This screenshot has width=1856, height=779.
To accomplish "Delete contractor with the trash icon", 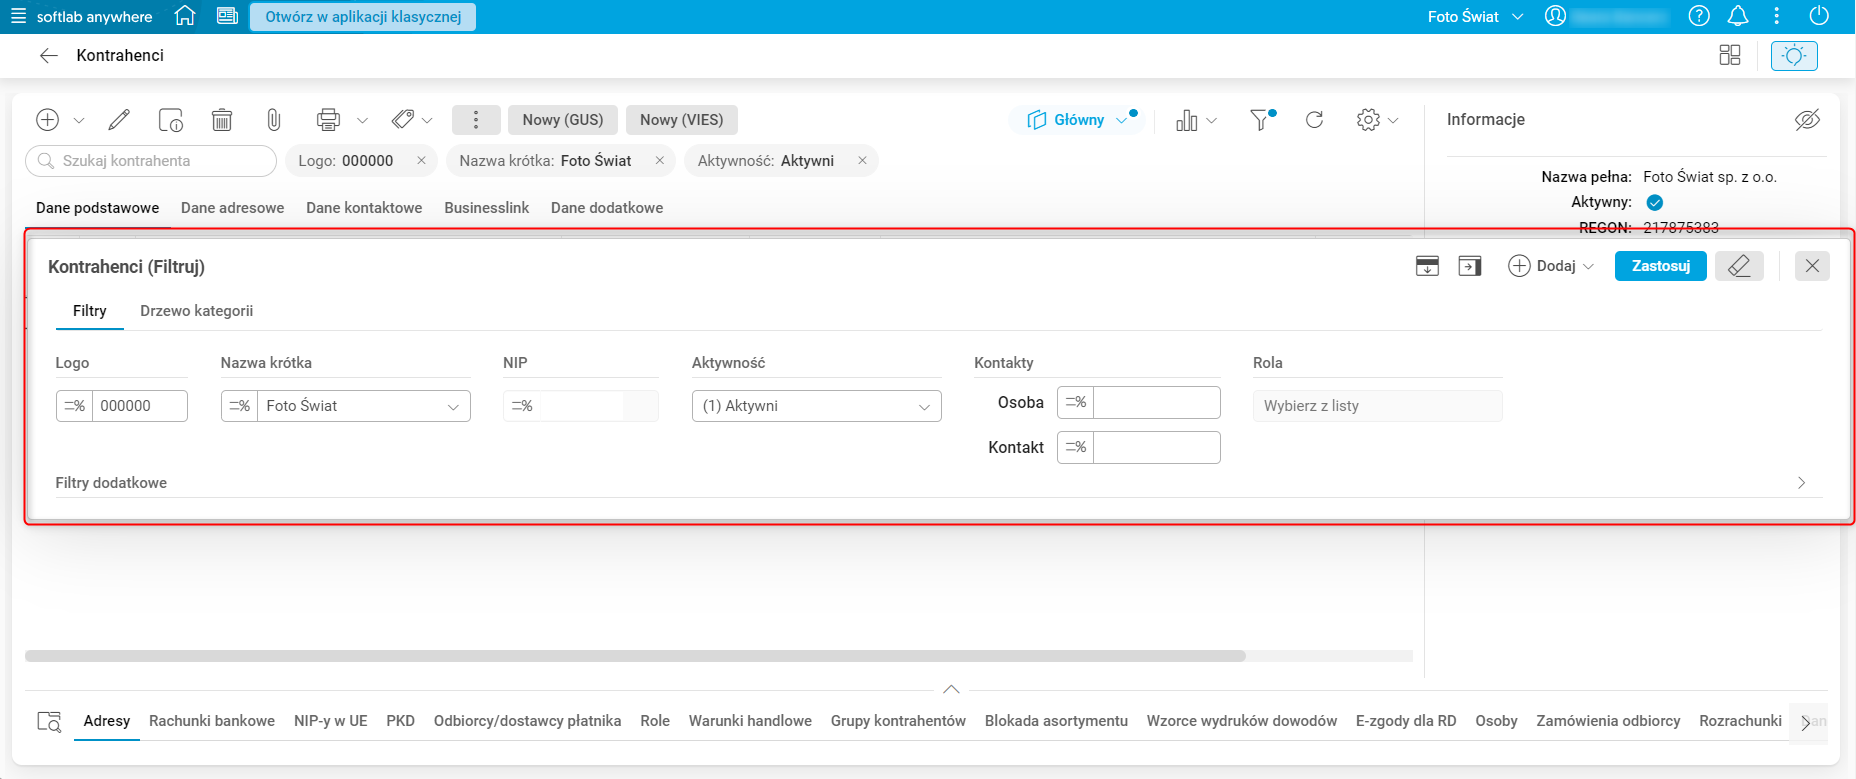I will pos(222,120).
